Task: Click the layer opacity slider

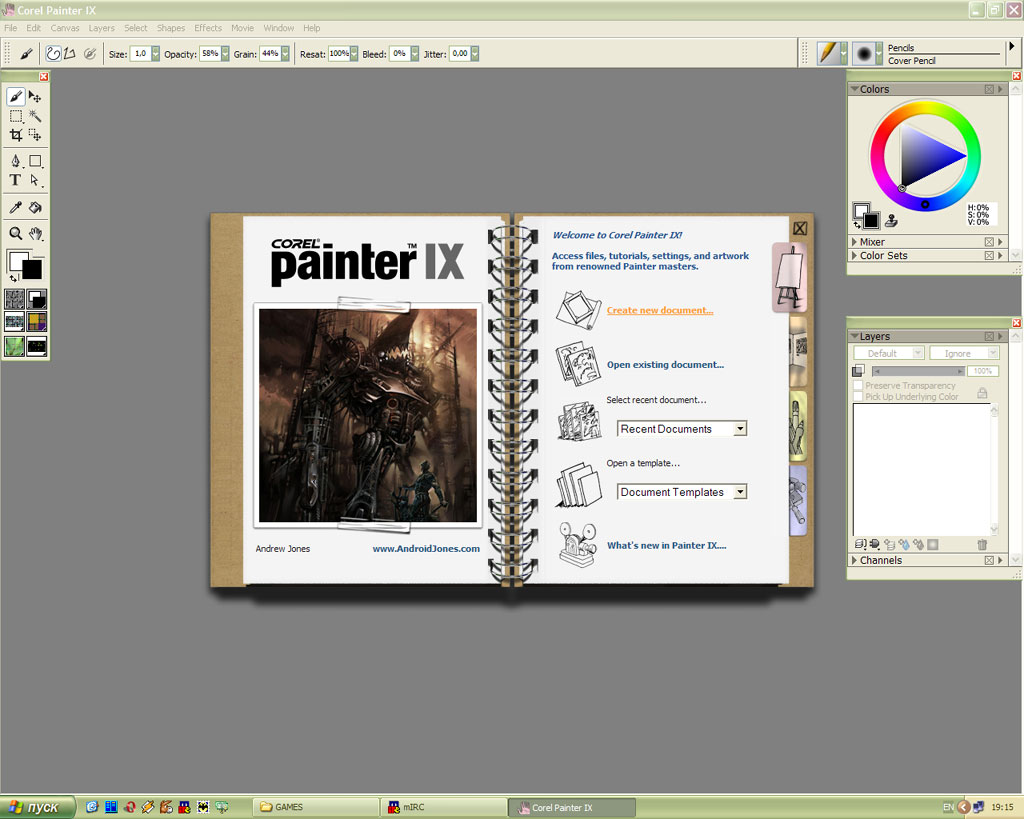Action: coord(918,371)
